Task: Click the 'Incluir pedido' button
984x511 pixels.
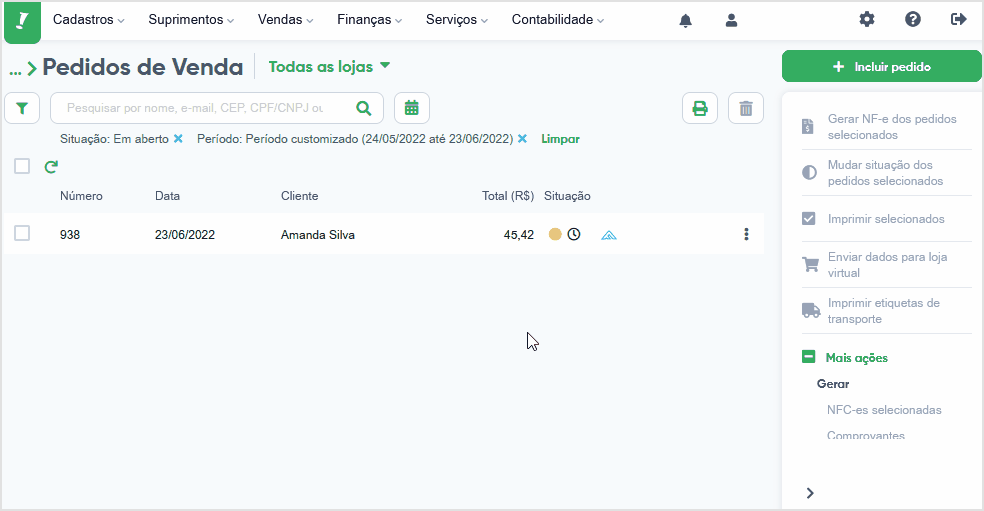Action: (881, 67)
